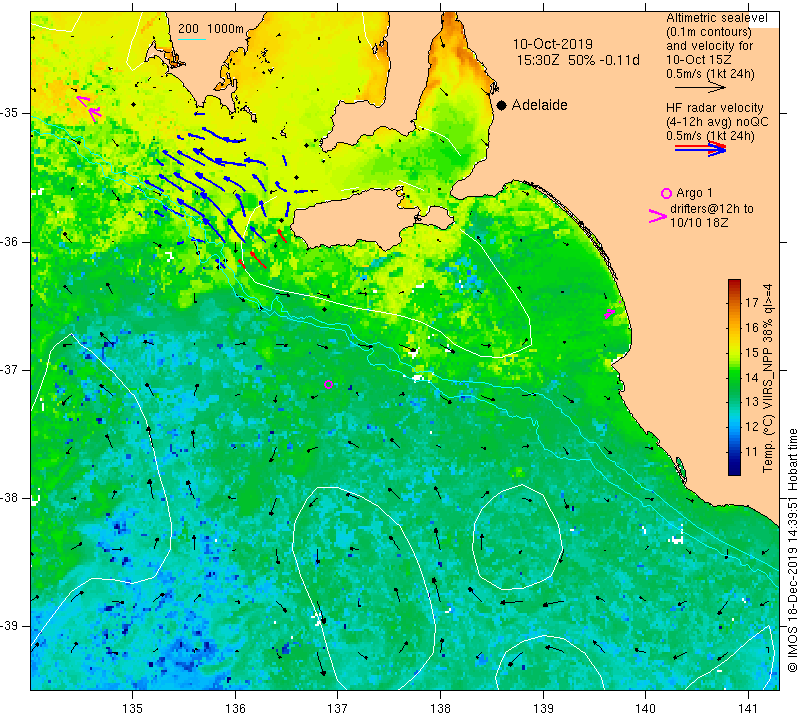800x720 pixels.
Task: Click the Altimetric sealevel legend text
Action: tap(717, 18)
